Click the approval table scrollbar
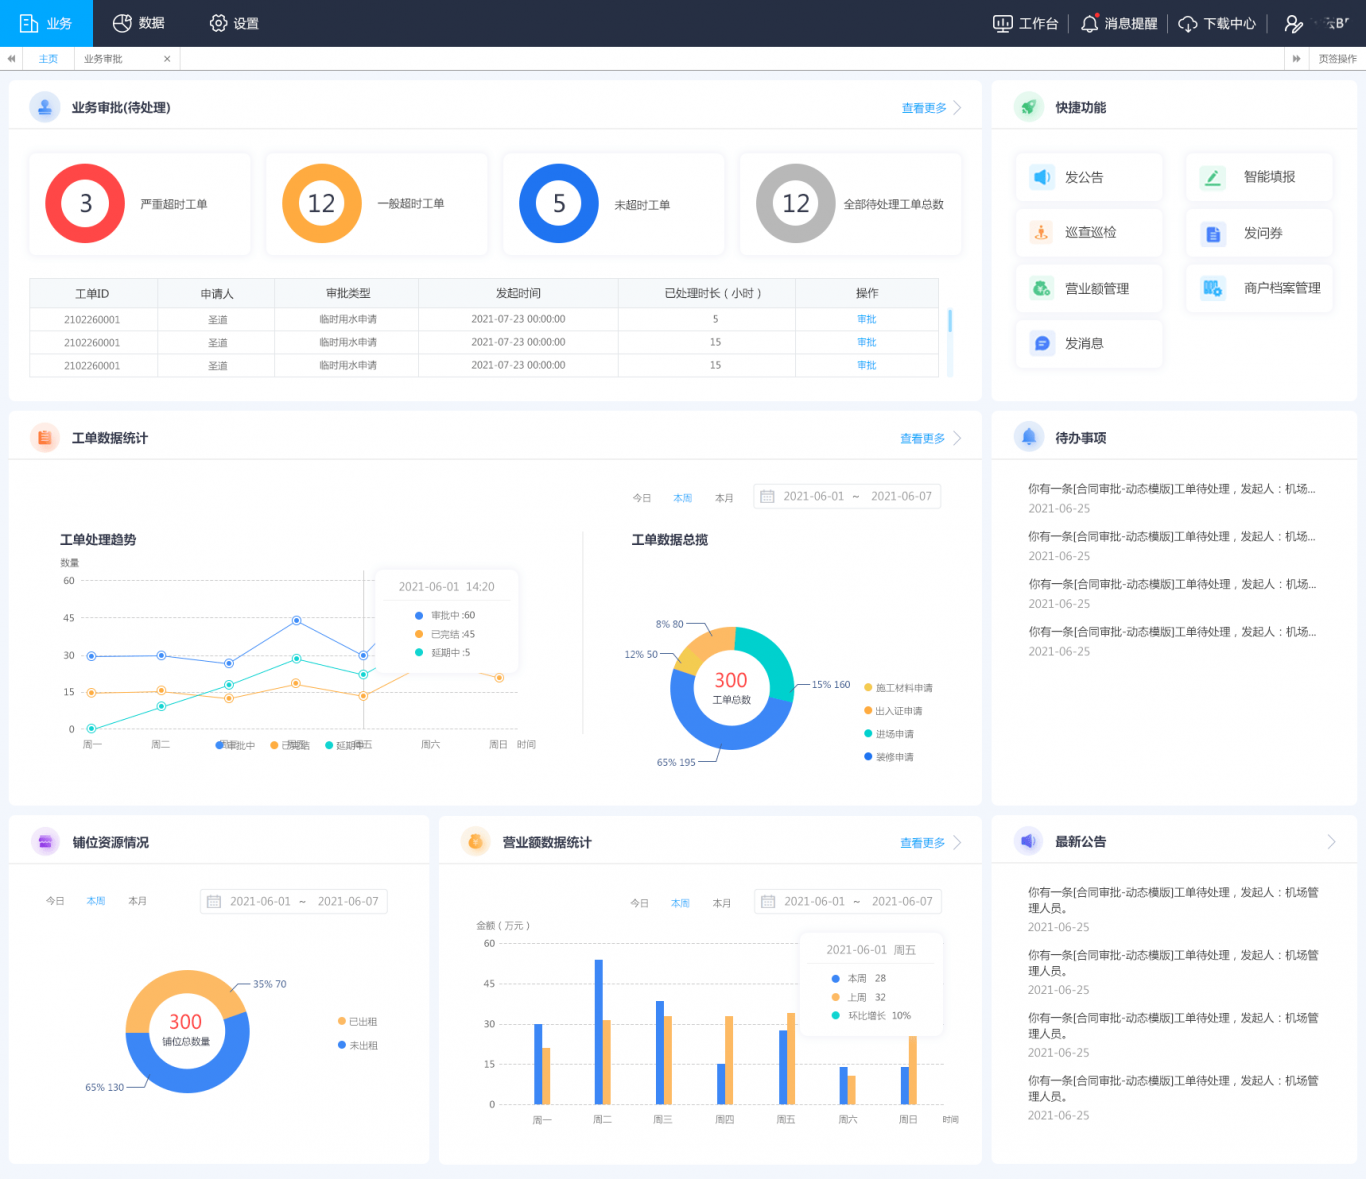The height and width of the screenshot is (1179, 1366). (950, 321)
